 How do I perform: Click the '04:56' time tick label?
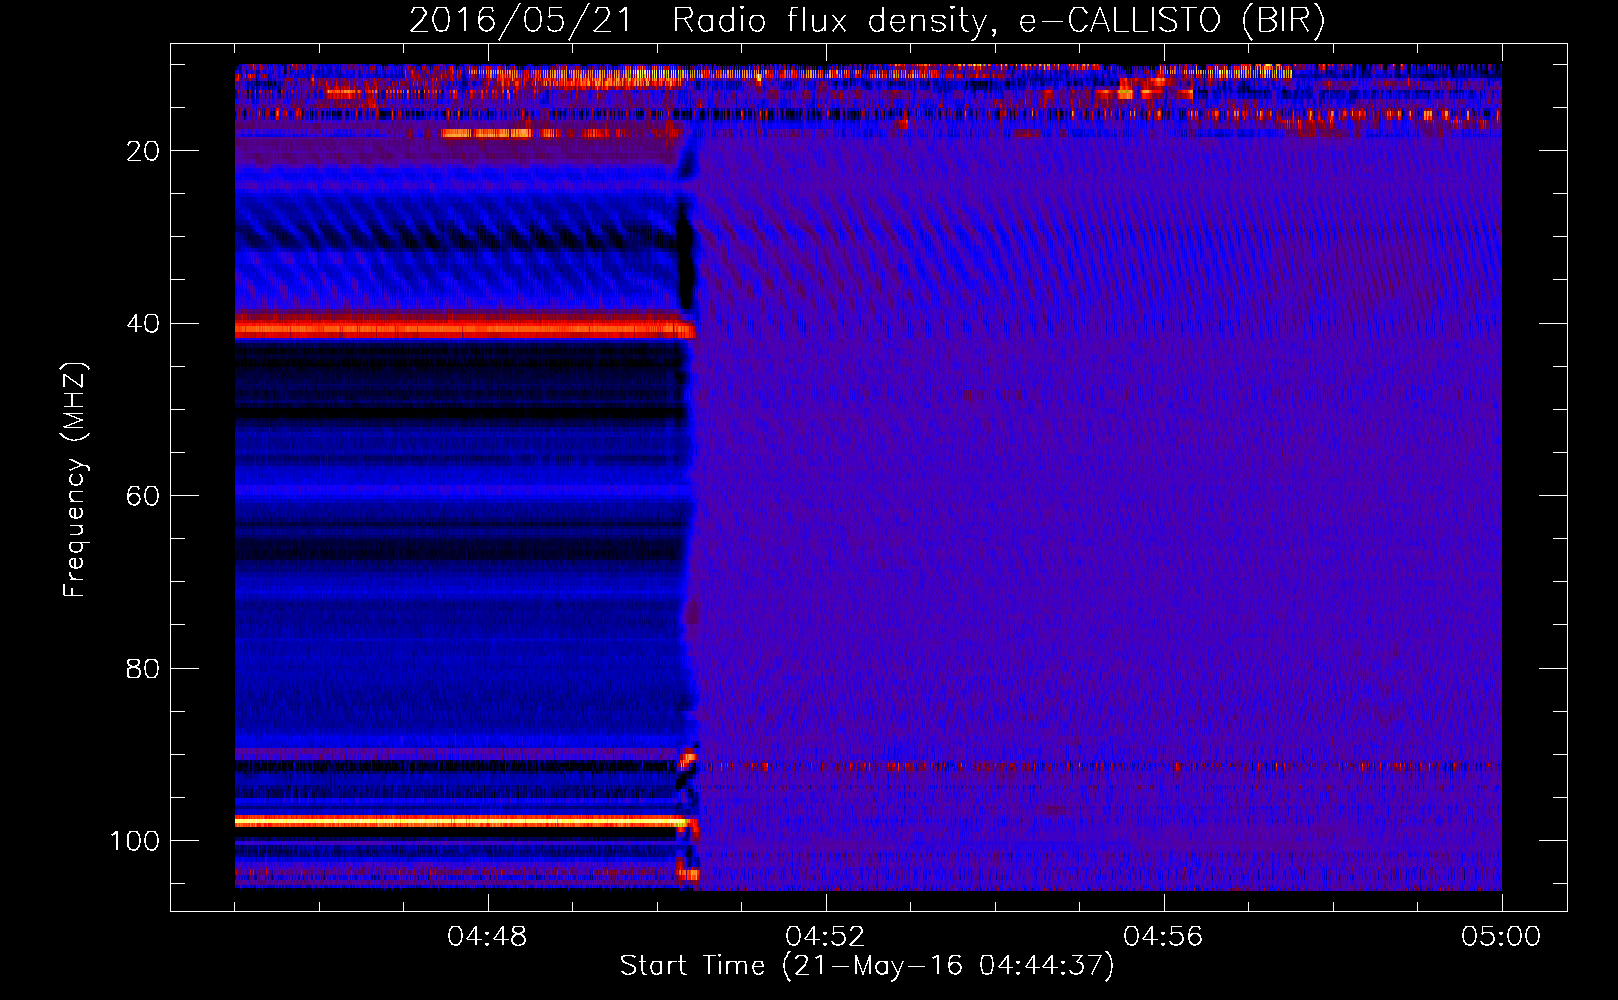pyautogui.click(x=1163, y=937)
